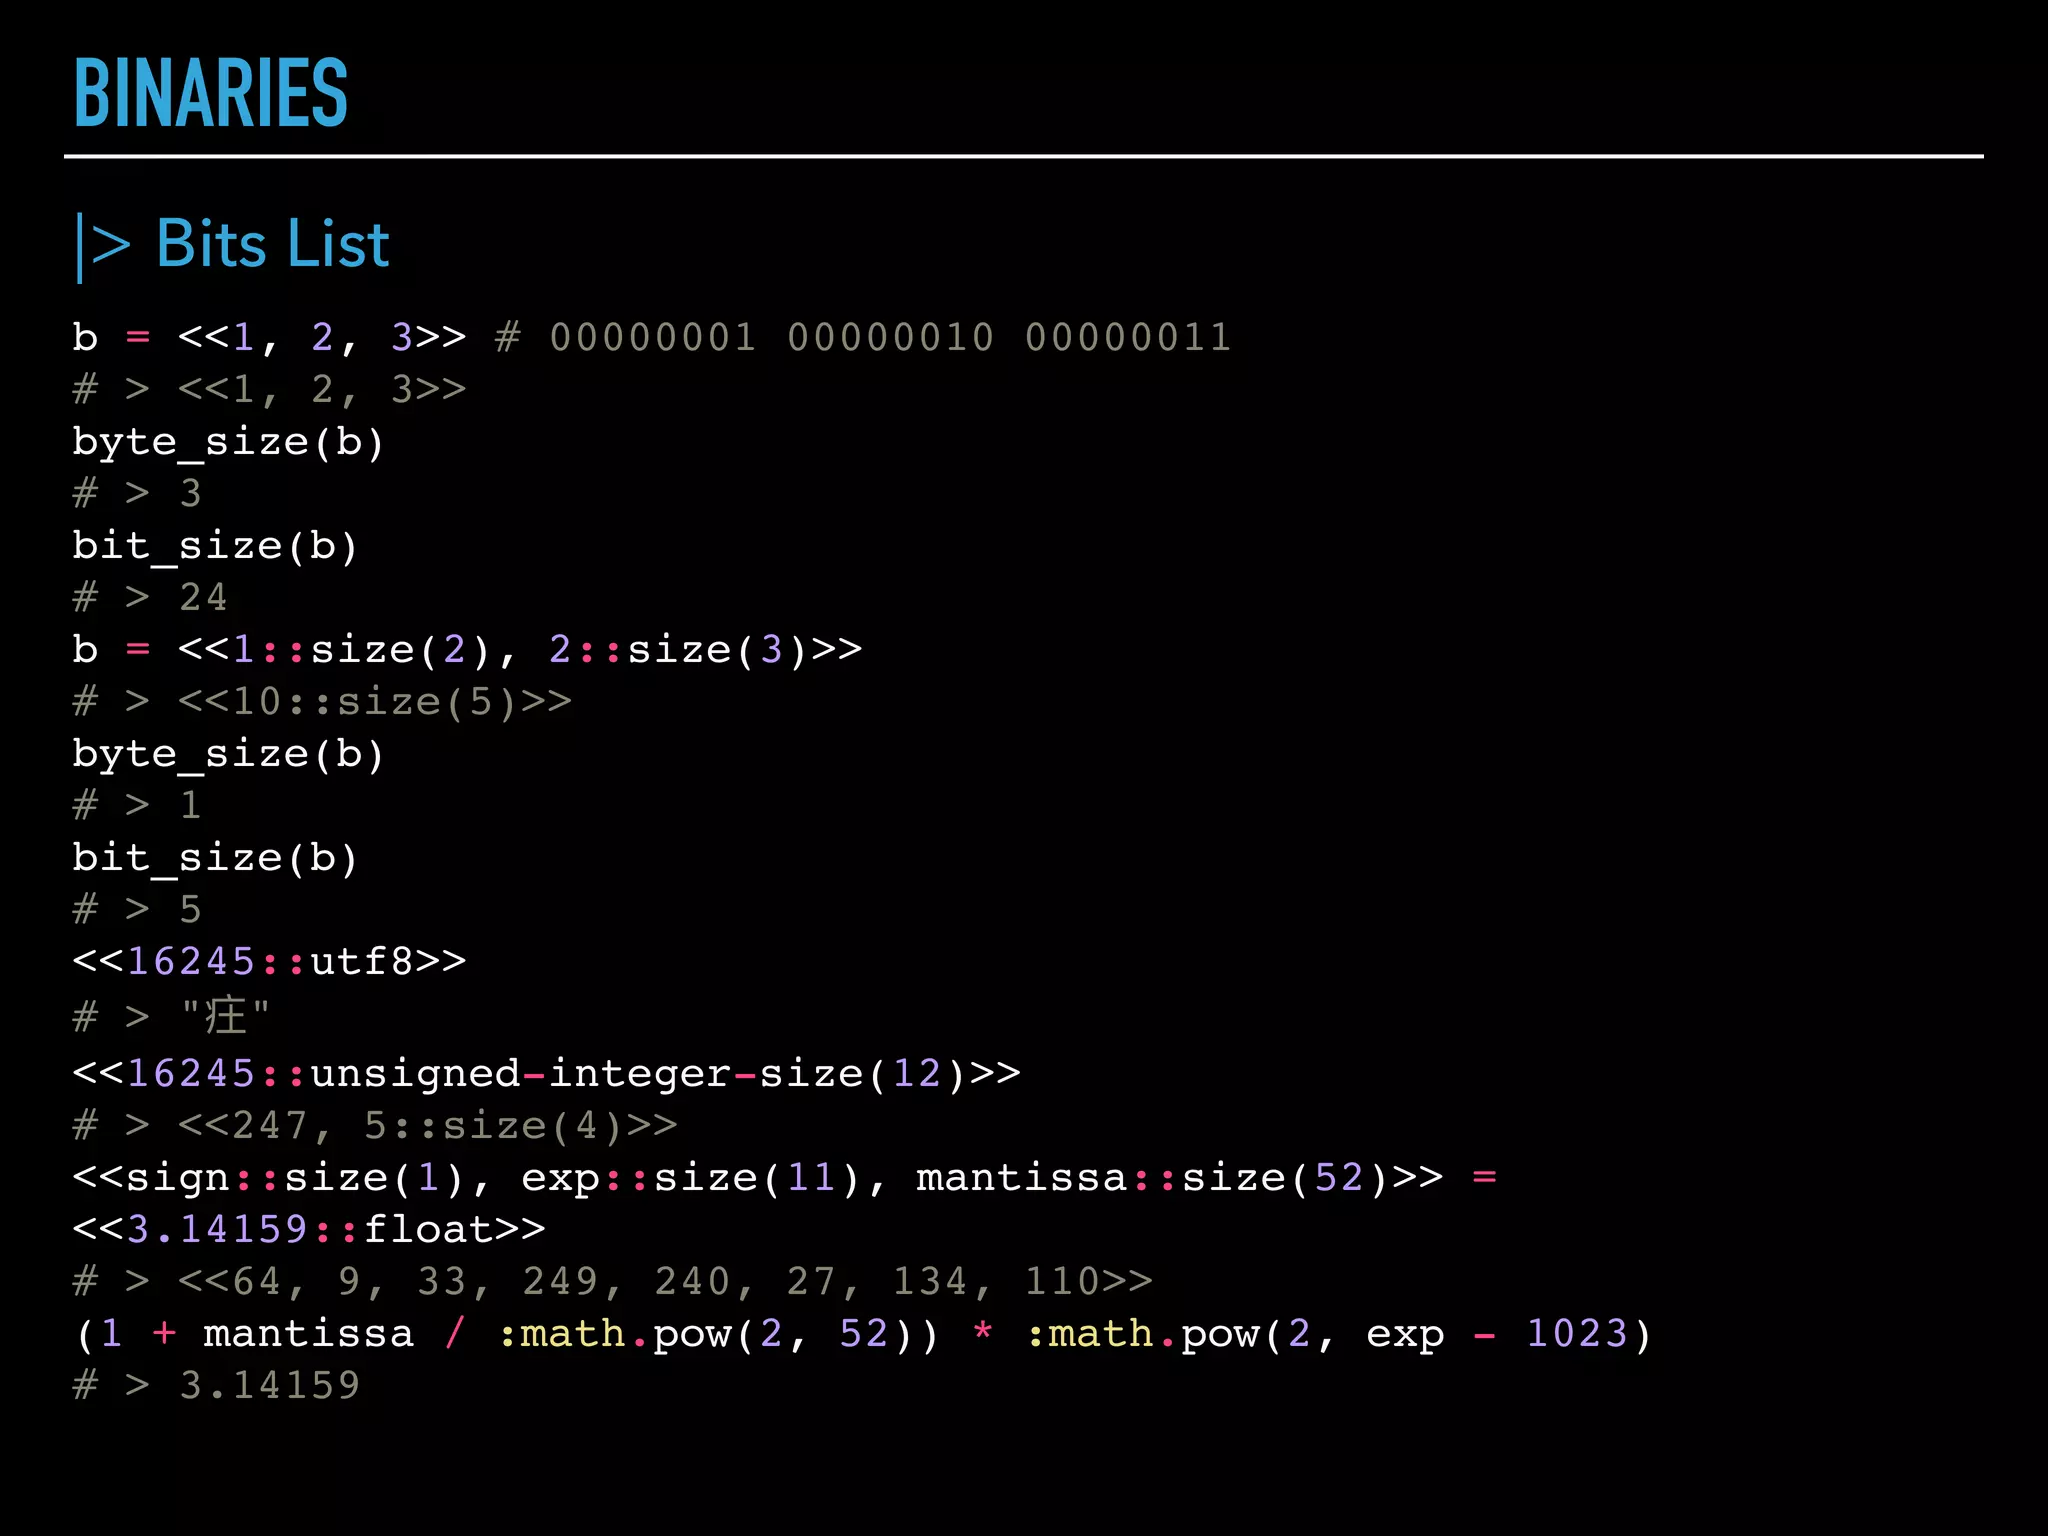Click the first 'byte_size(b)' line
Viewport: 2048px width, 1536px height.
click(x=229, y=442)
